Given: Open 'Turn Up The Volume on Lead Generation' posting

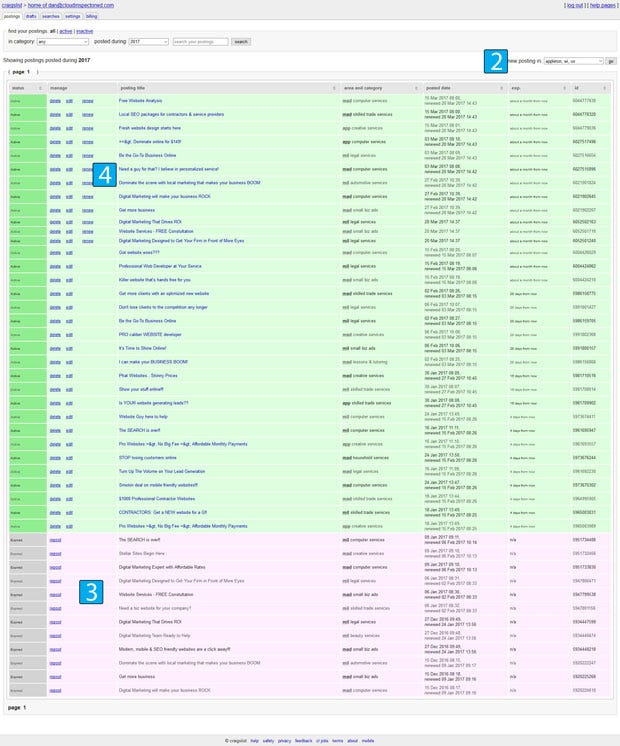Looking at the screenshot, I should (x=162, y=471).
